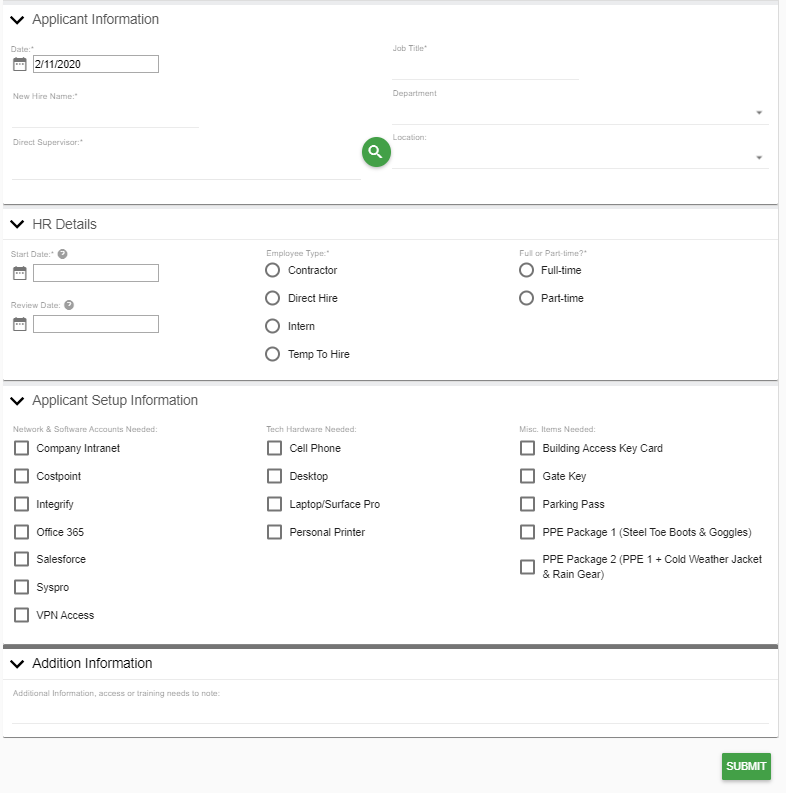
Task: Click into the Job Title field
Action: pyautogui.click(x=485, y=68)
